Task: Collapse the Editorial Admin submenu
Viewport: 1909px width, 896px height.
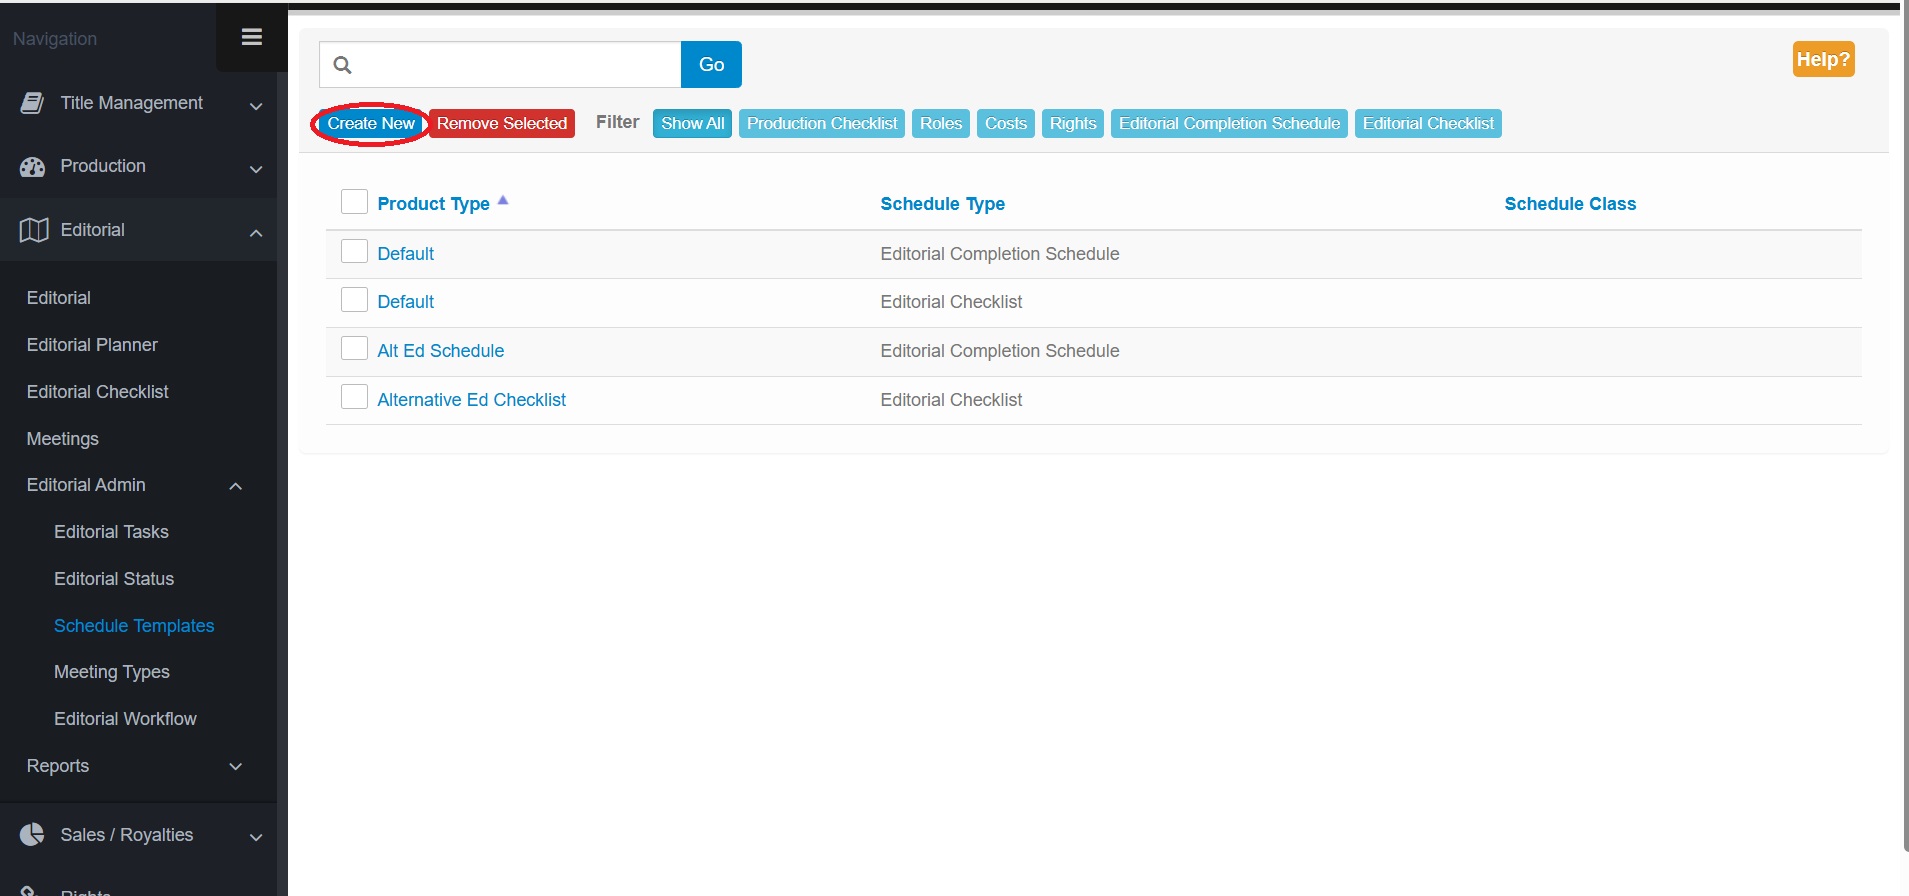Action: pyautogui.click(x=236, y=486)
